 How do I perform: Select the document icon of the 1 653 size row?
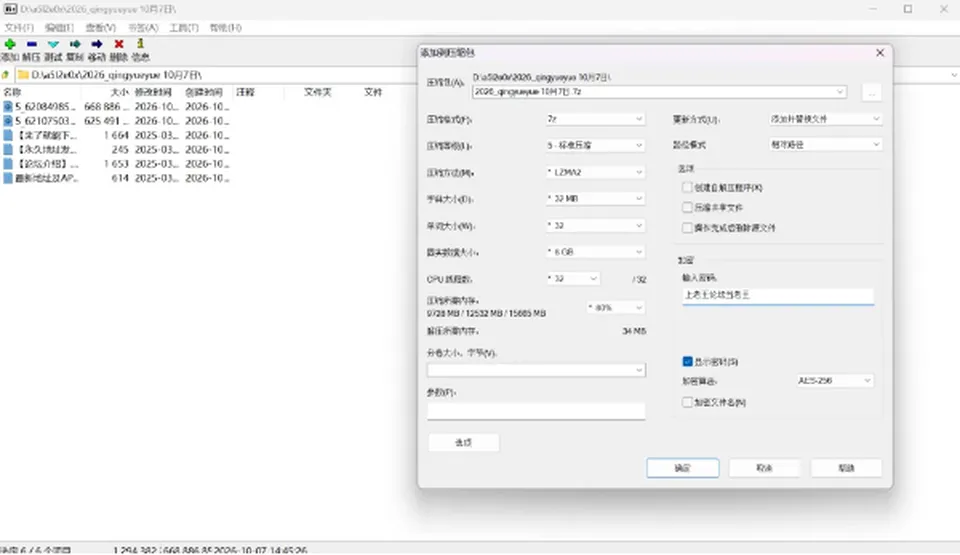click(x=7, y=164)
